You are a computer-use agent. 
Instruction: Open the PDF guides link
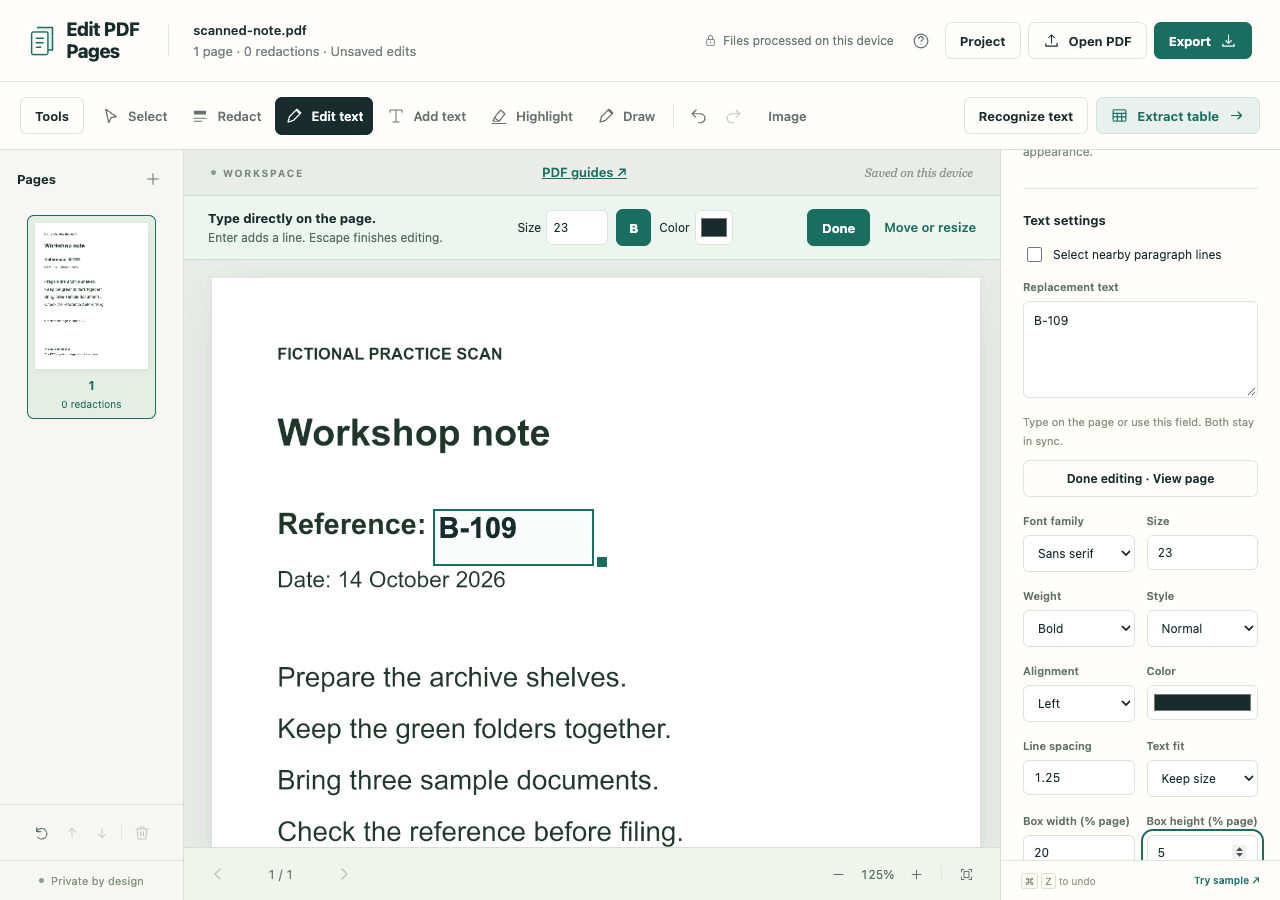pos(584,172)
